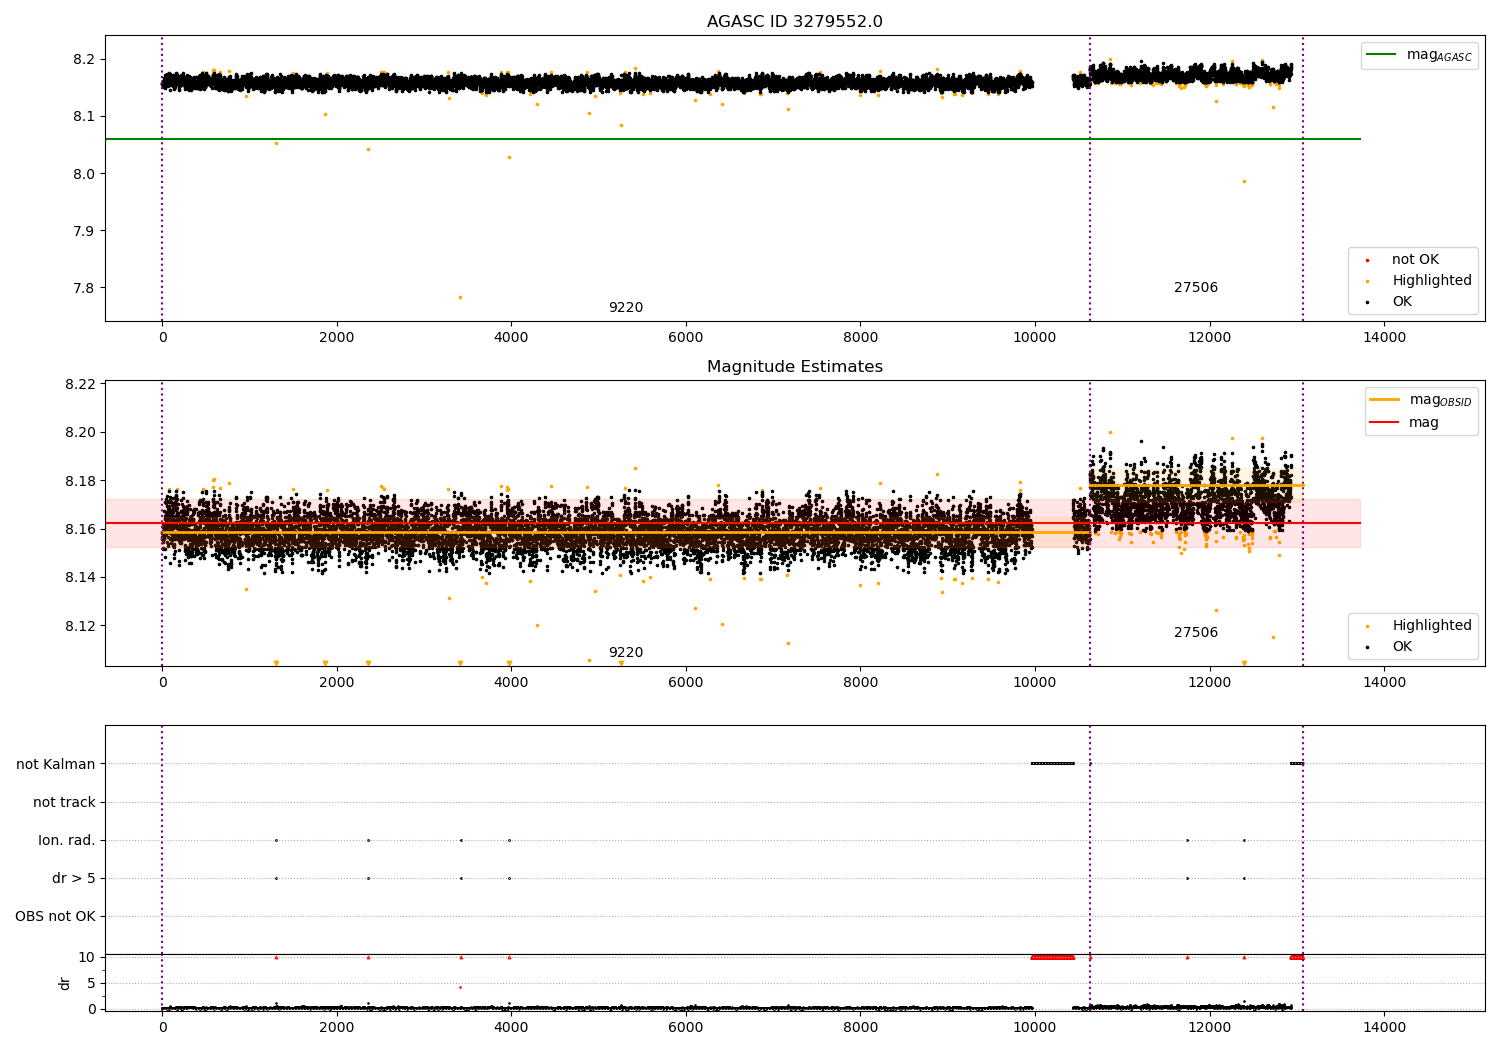Click the "not track" axis label

pyautogui.click(x=64, y=803)
